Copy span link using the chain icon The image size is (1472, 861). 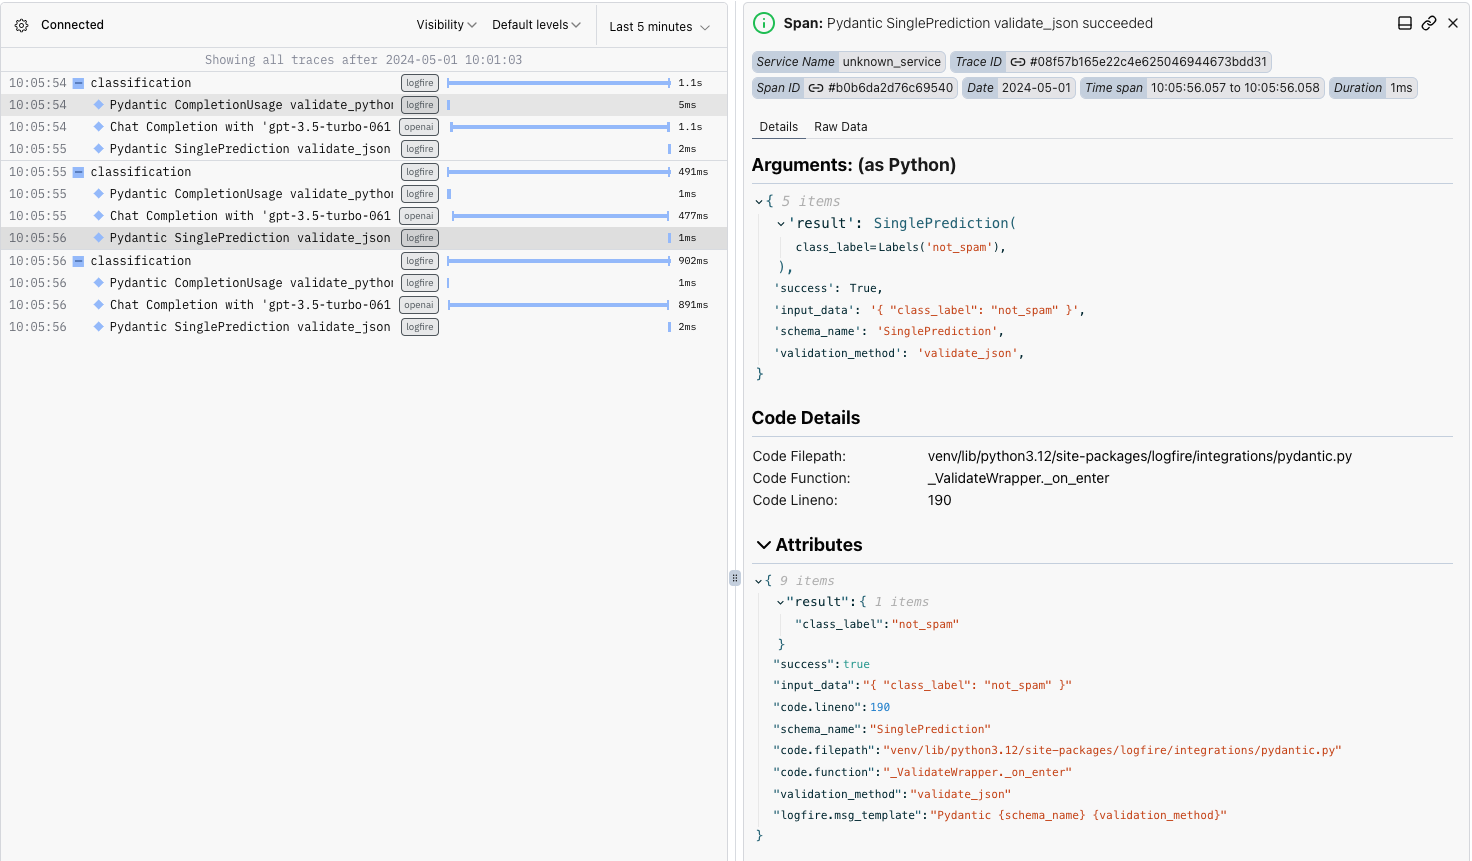pos(1429,23)
